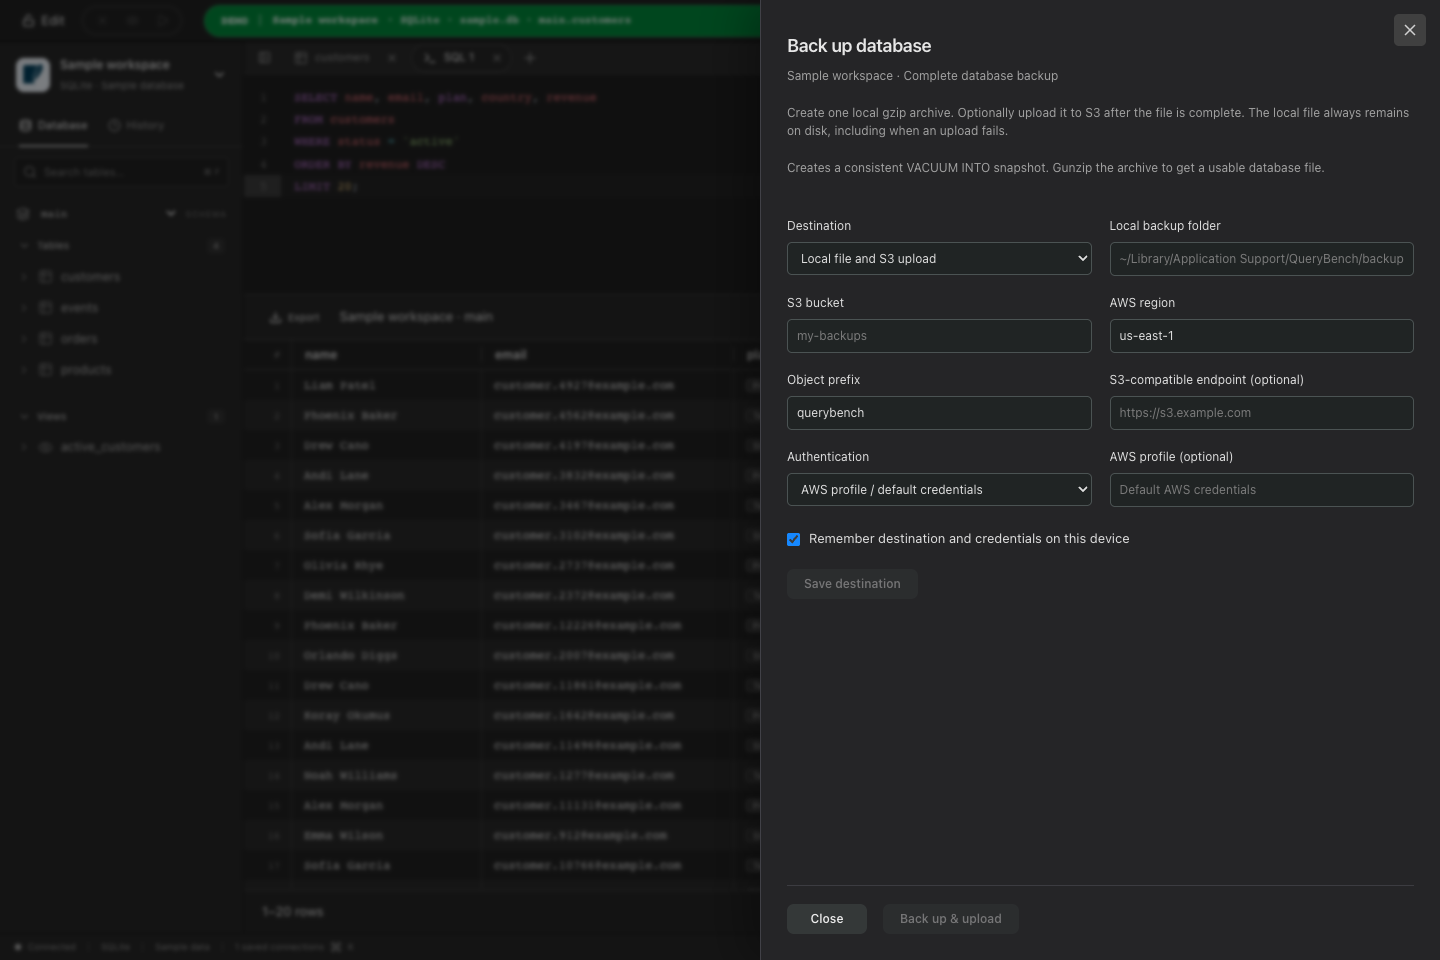Click the Object prefix field containing querybench
The height and width of the screenshot is (960, 1440).
[939, 413]
